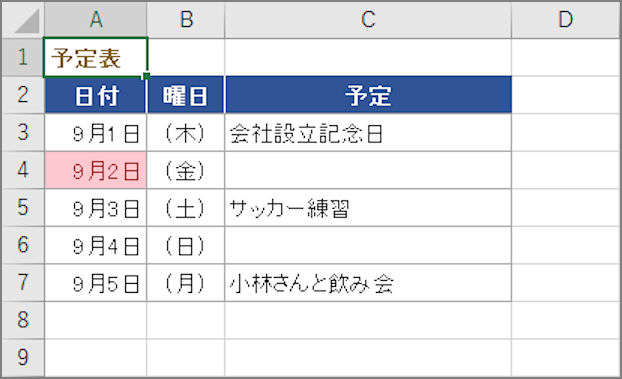Select row 4 header
622x379 pixels.
23,170
